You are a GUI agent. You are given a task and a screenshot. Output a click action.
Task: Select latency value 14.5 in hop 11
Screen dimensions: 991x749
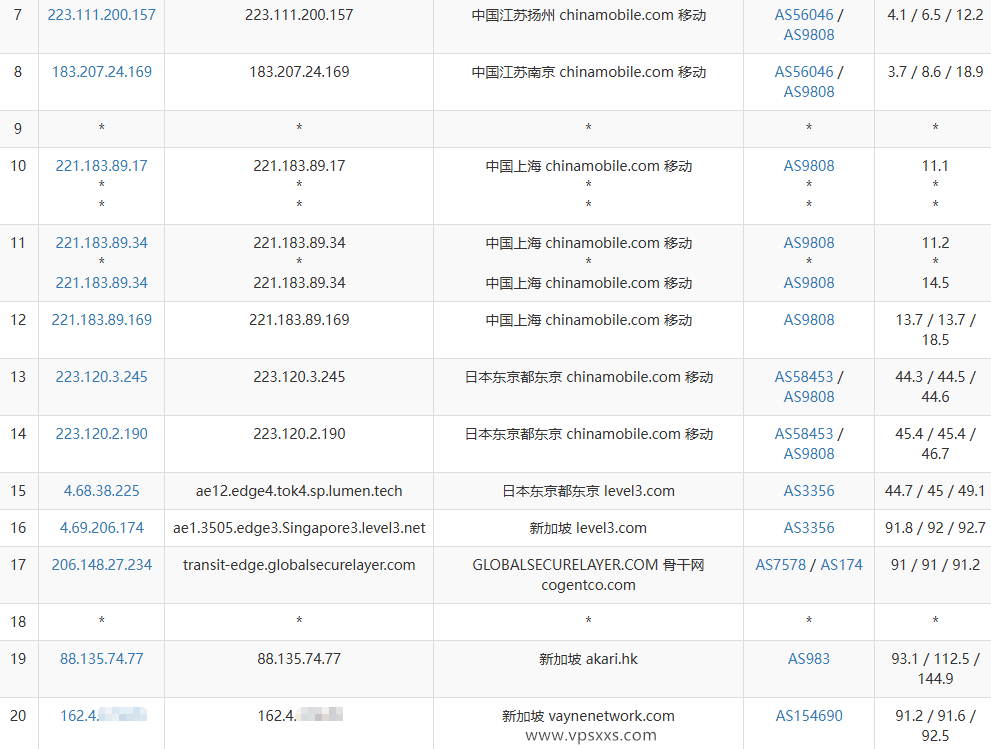point(935,283)
